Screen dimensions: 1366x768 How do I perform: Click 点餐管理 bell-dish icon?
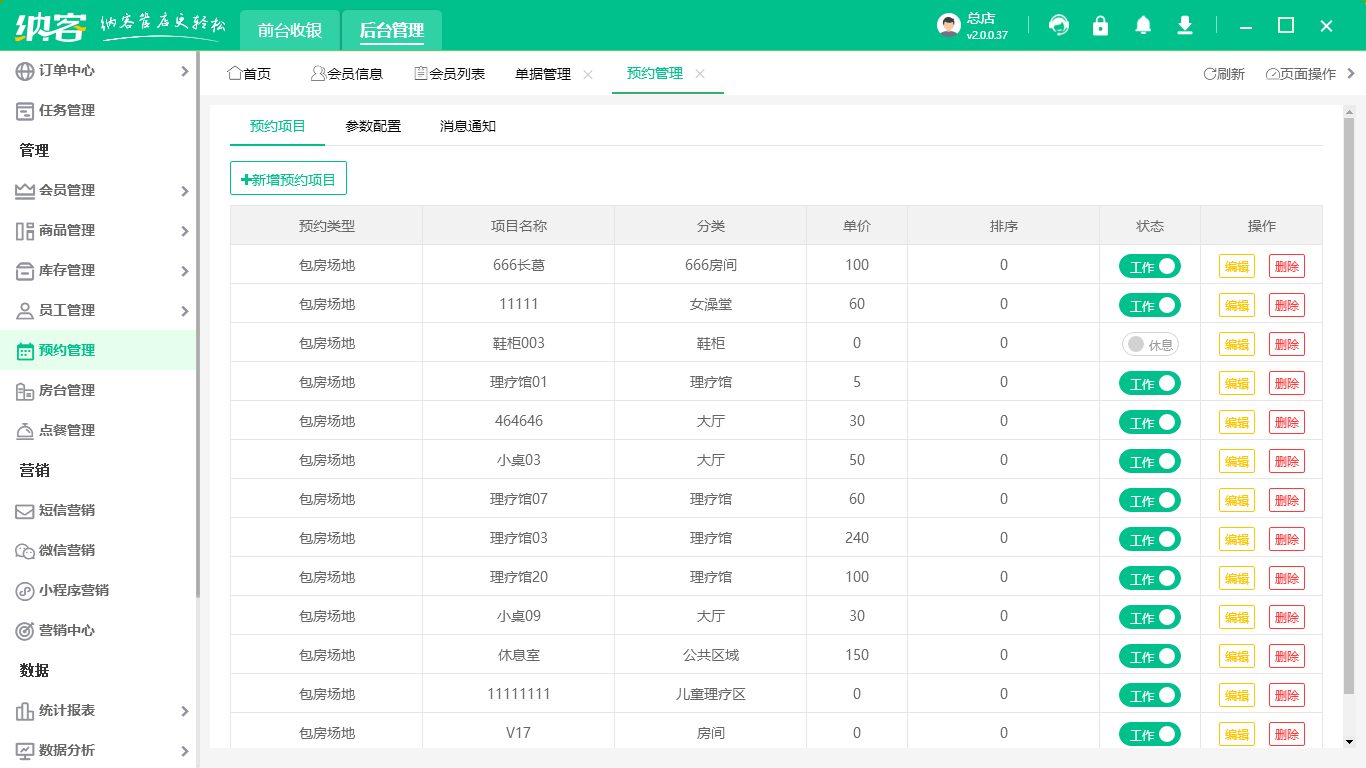(25, 431)
